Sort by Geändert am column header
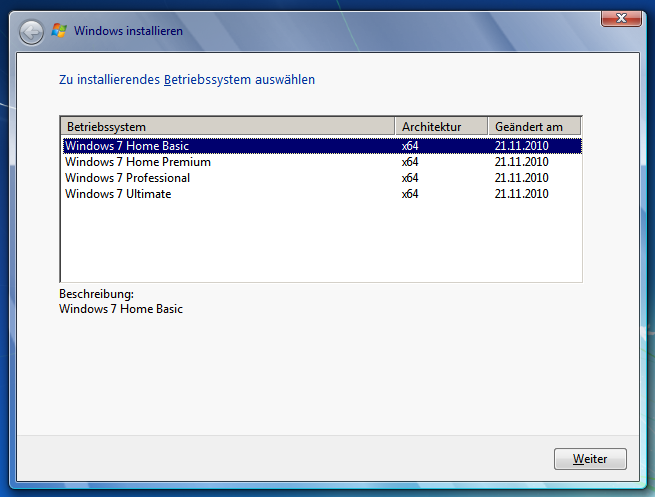This screenshot has width=655, height=497. point(534,127)
